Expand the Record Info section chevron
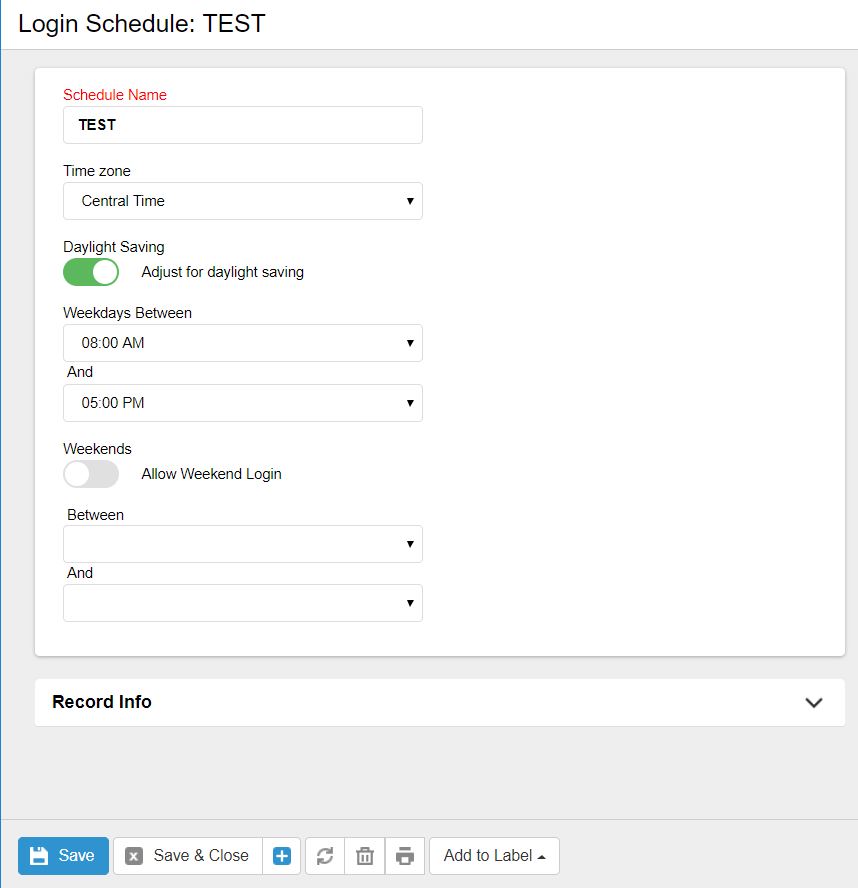The width and height of the screenshot is (858, 888). (x=814, y=702)
